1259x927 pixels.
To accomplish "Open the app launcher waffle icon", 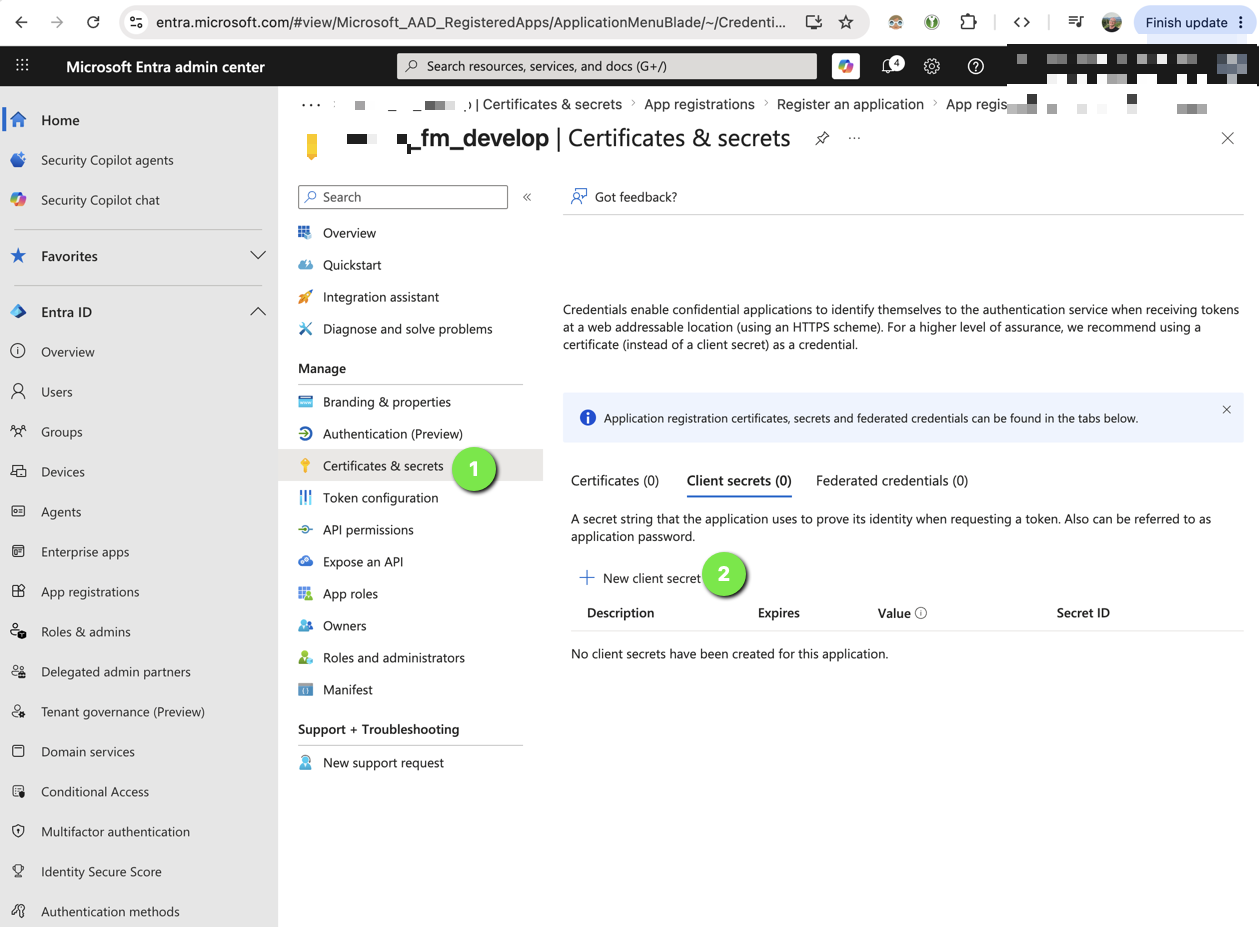I will click(x=22, y=66).
